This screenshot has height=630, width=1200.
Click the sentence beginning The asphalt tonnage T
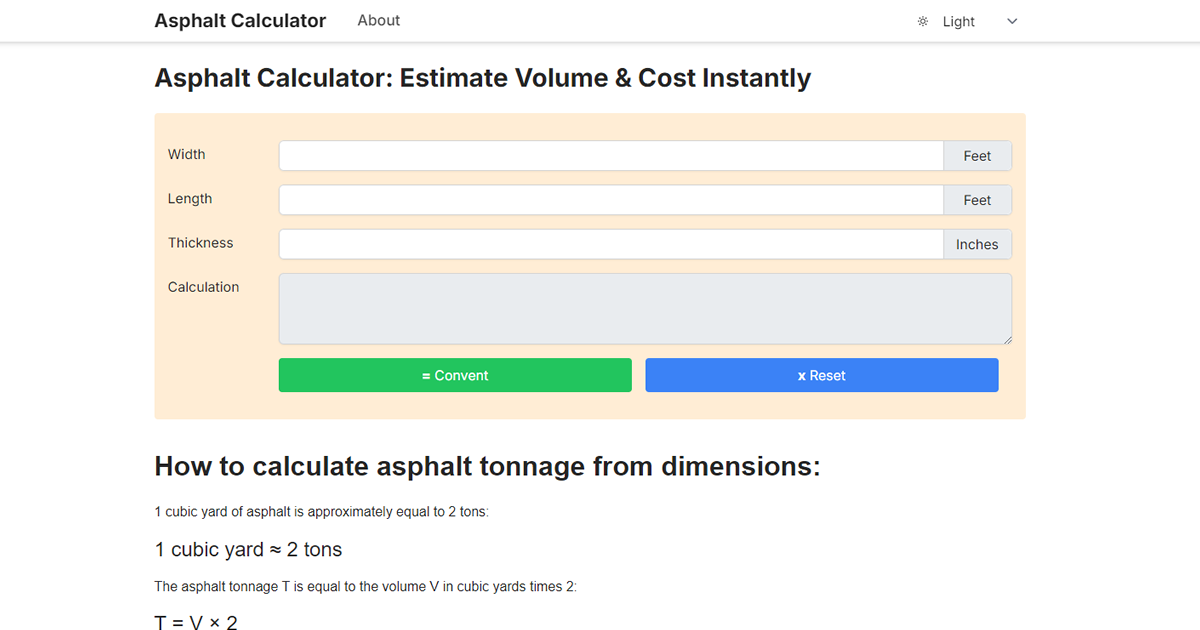tap(365, 586)
